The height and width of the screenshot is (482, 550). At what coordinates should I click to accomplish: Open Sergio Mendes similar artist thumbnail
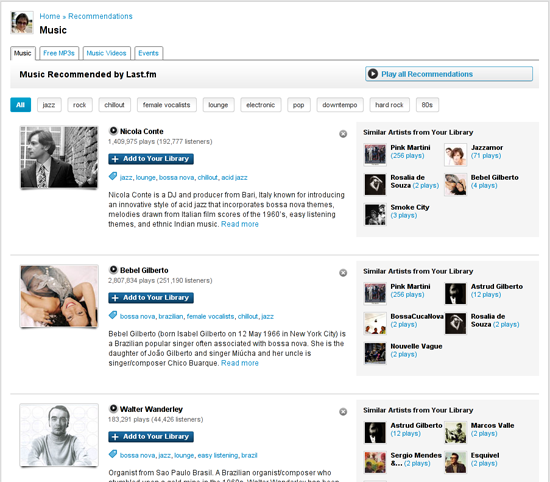(375, 462)
